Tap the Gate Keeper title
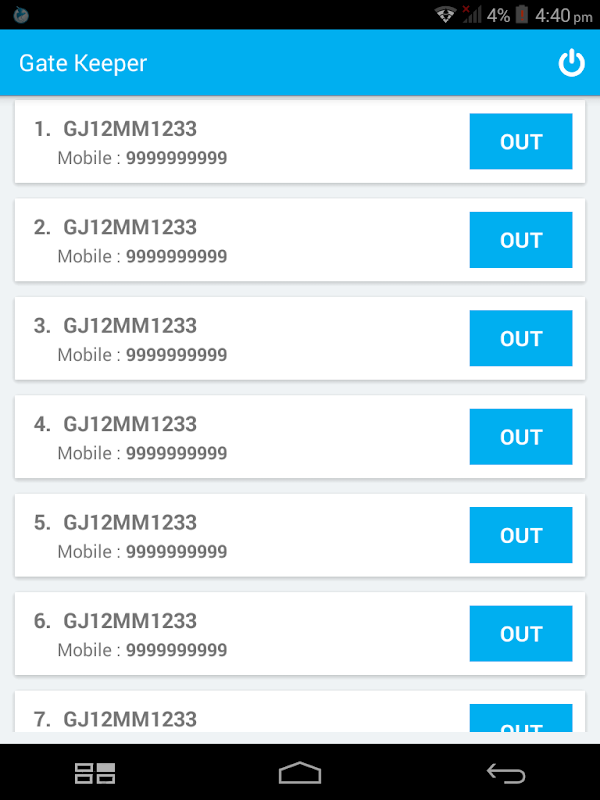 [83, 64]
